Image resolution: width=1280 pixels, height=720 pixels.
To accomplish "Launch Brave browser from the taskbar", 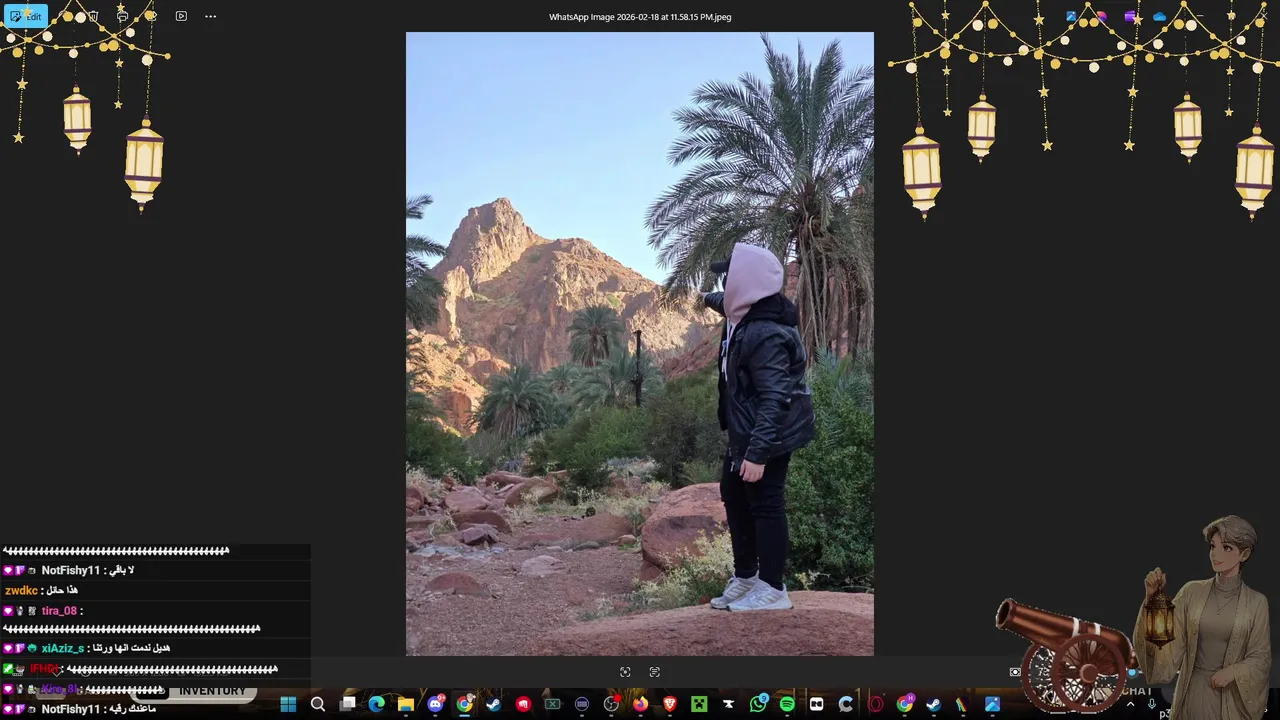I will pyautogui.click(x=670, y=704).
